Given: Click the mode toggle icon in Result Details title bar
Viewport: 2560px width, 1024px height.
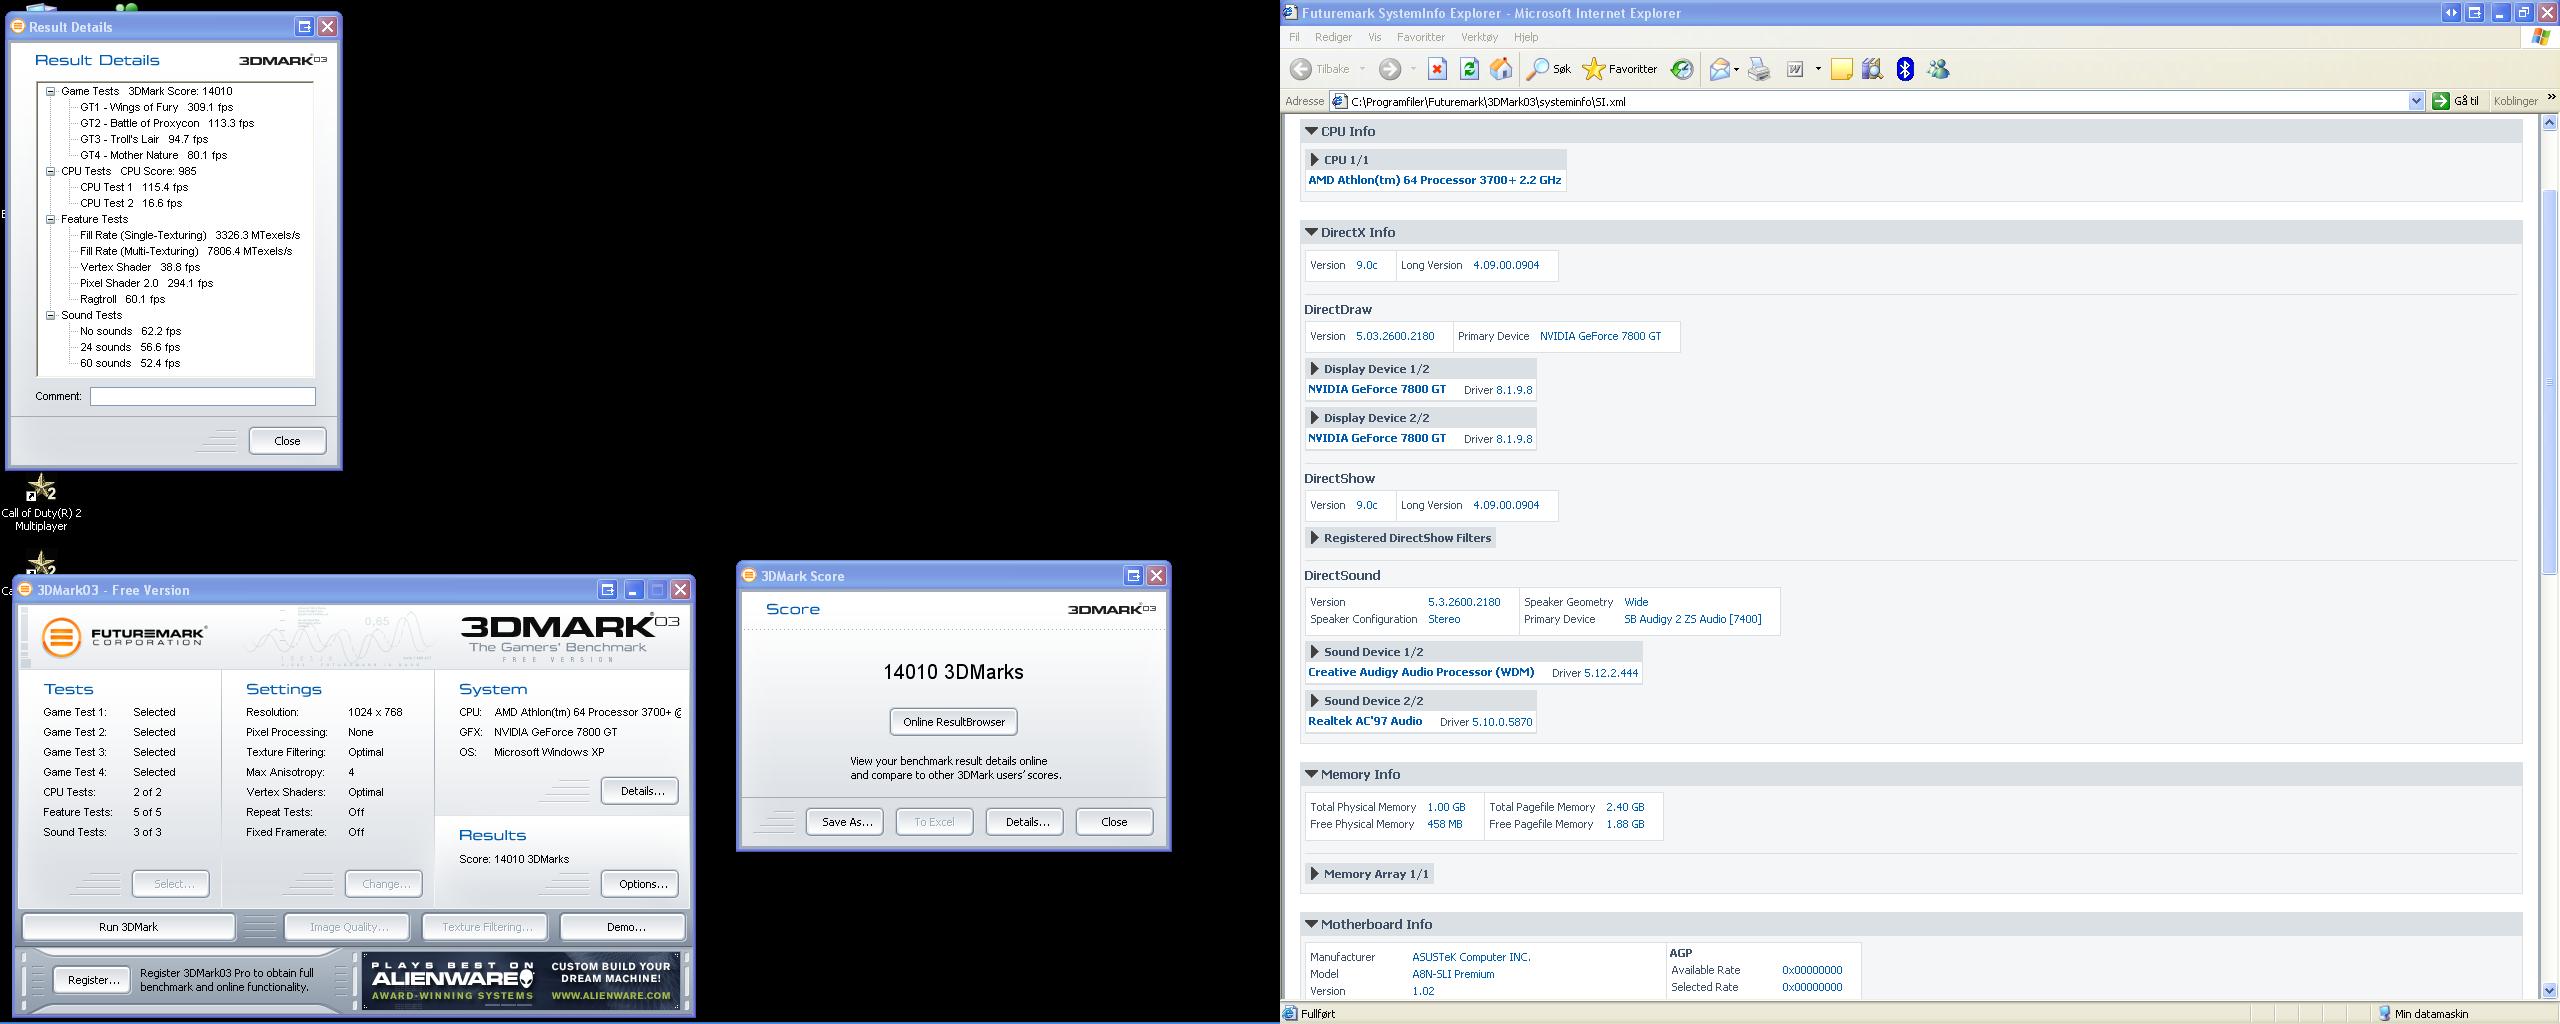Looking at the screenshot, I should 305,27.
